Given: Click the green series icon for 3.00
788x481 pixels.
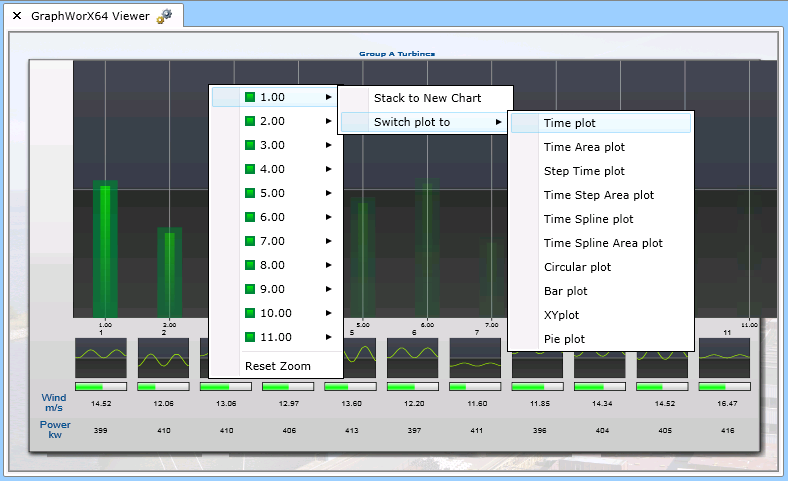Looking at the screenshot, I should 251,145.
